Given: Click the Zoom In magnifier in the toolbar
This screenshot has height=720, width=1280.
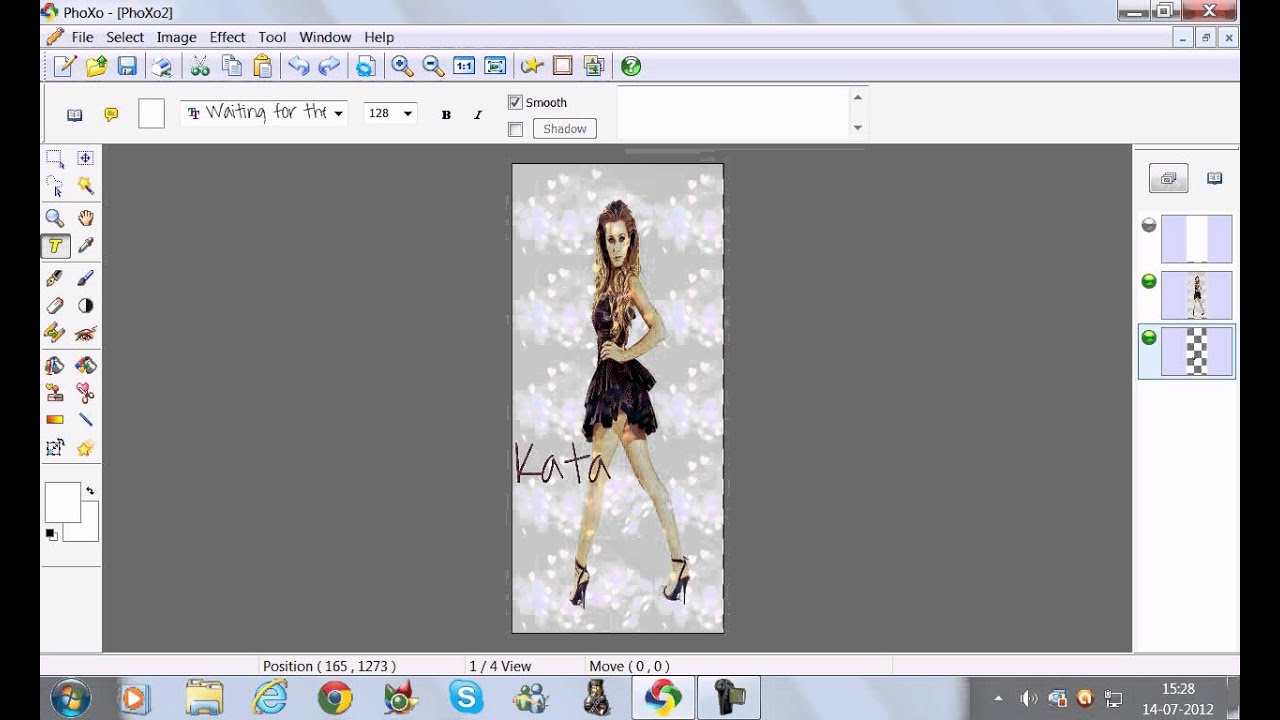Looking at the screenshot, I should coord(402,66).
